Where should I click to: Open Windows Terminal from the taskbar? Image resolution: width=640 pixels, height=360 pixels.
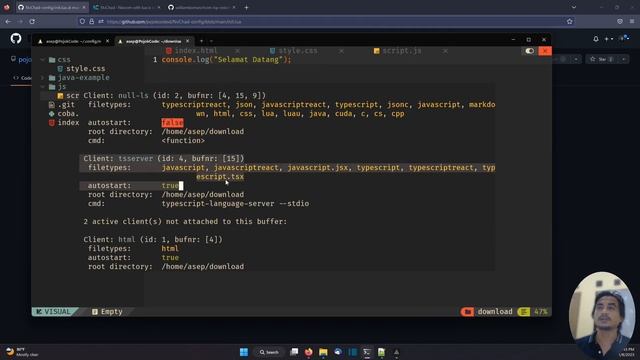coord(367,352)
